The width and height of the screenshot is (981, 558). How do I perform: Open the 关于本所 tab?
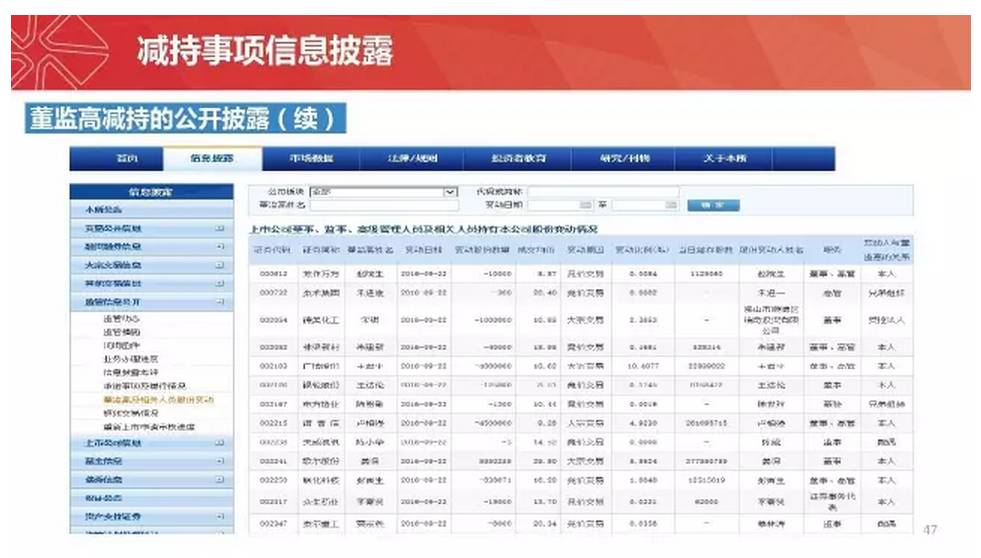tap(724, 158)
